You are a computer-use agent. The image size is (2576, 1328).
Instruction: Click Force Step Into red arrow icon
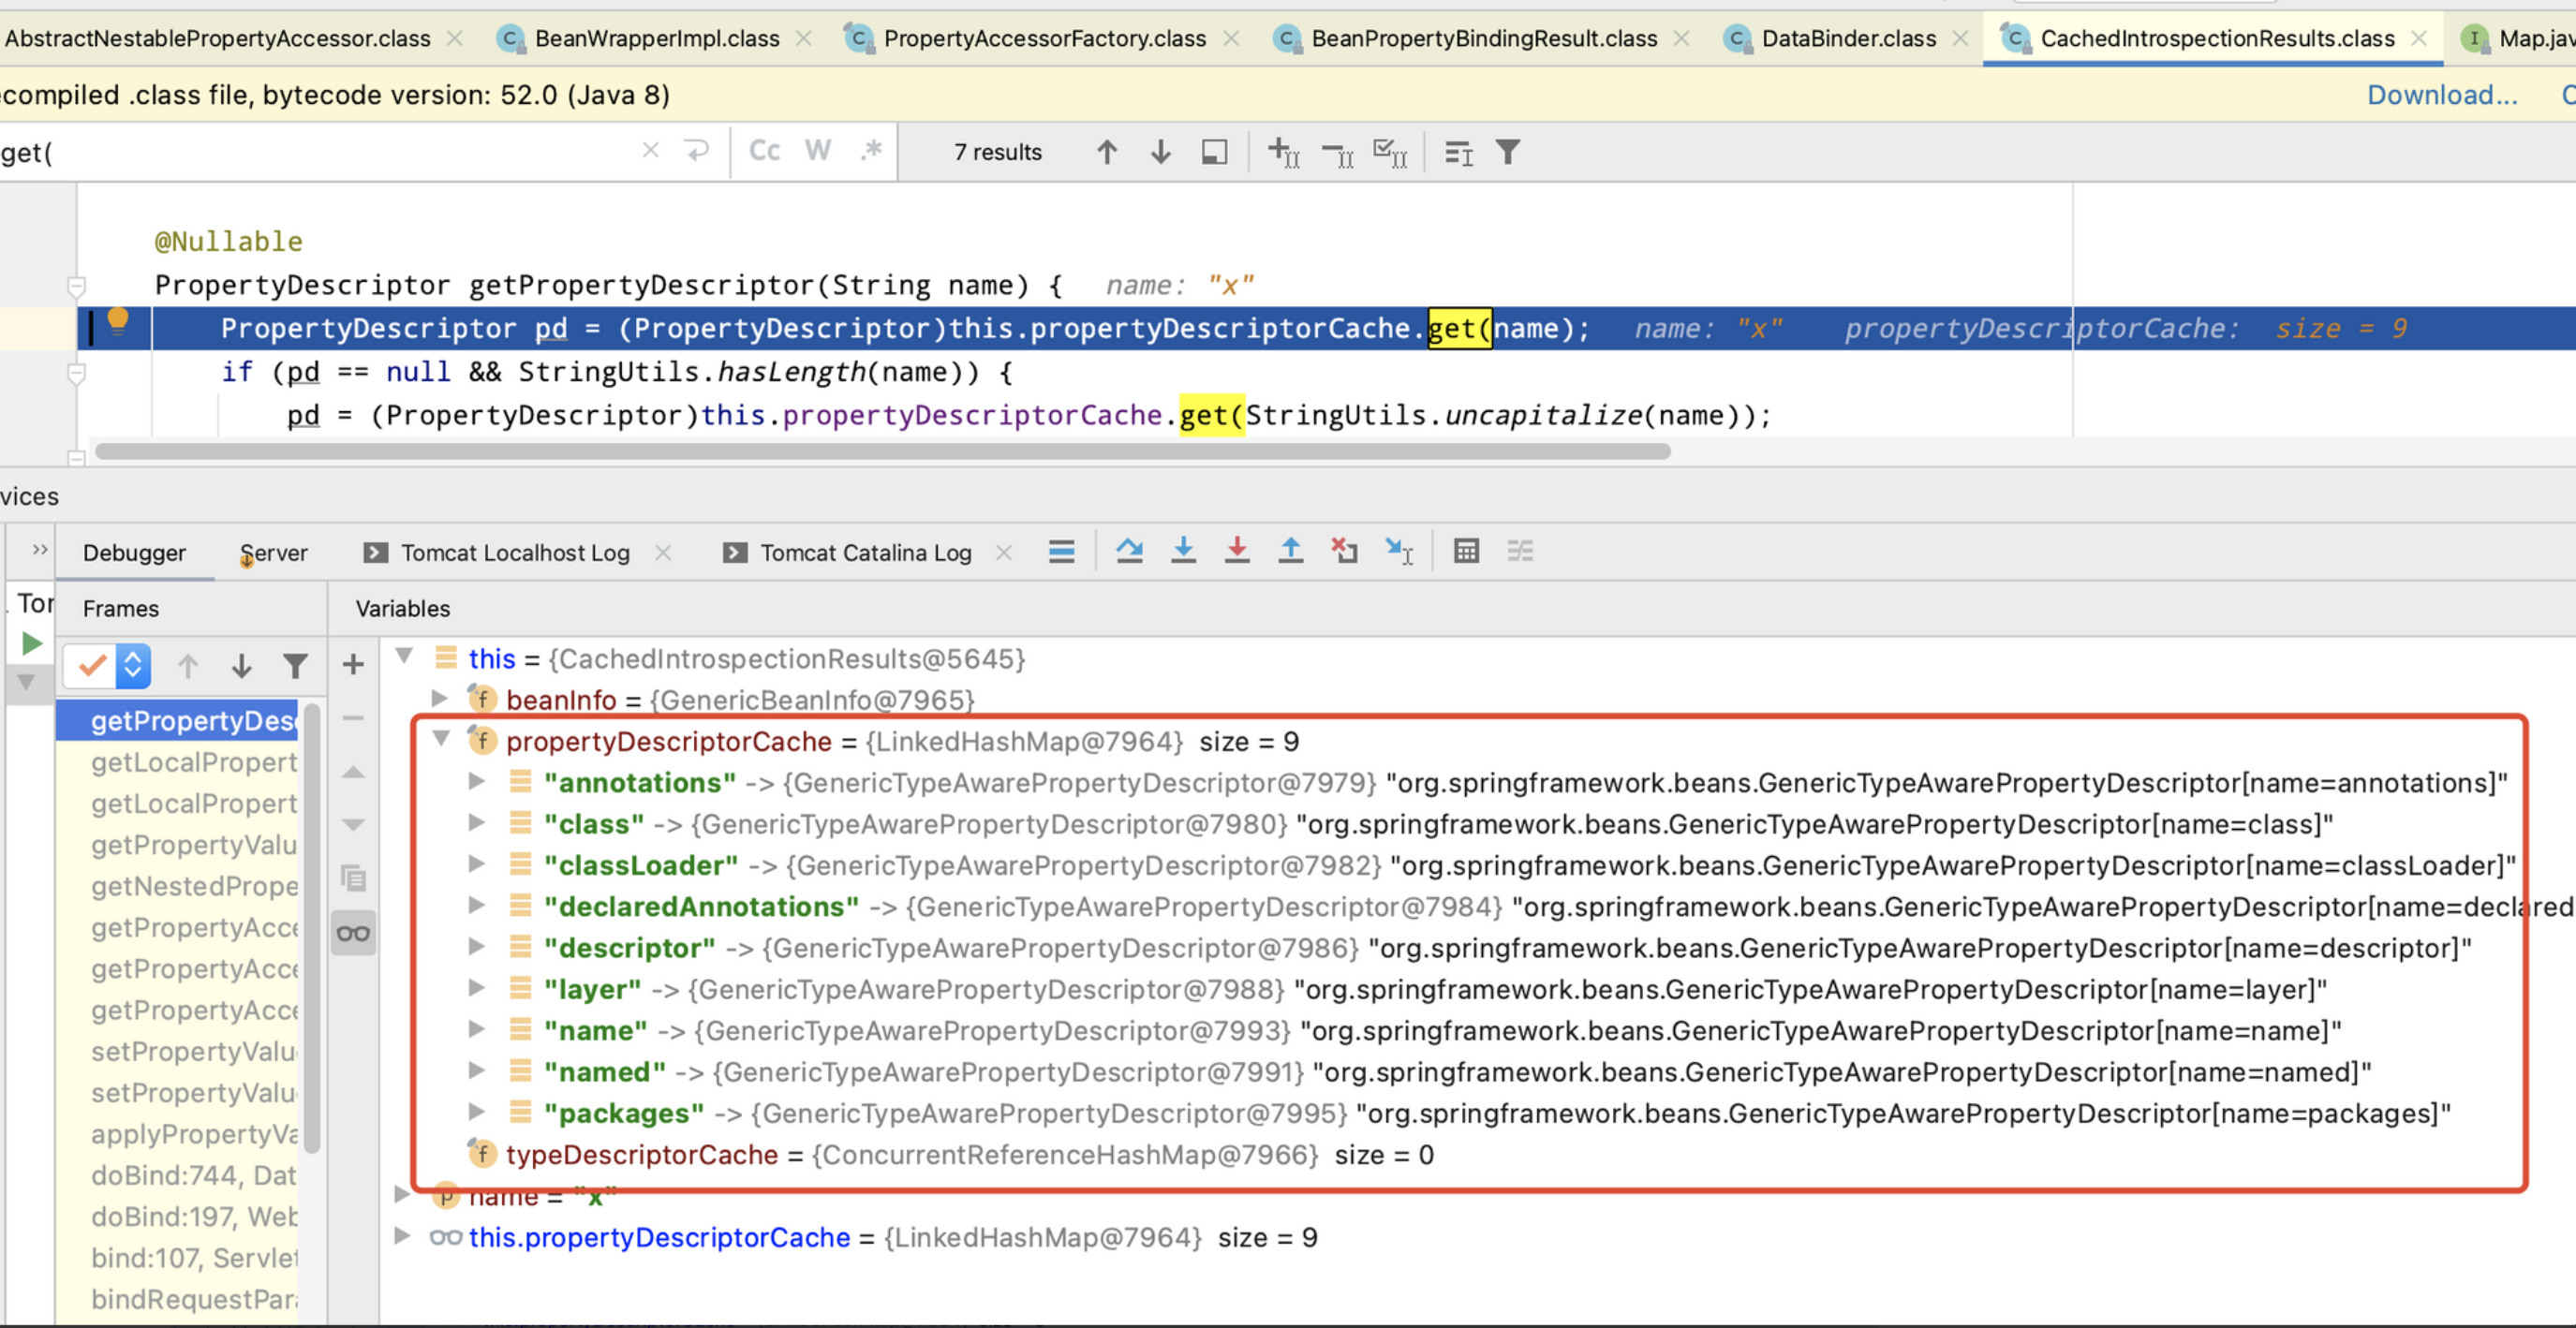click(1237, 551)
